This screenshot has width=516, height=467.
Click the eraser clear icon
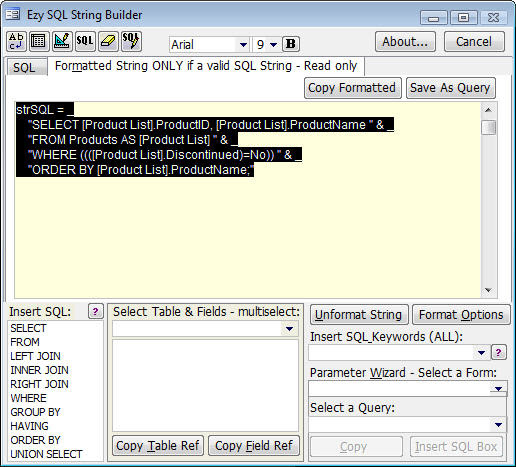click(x=108, y=41)
